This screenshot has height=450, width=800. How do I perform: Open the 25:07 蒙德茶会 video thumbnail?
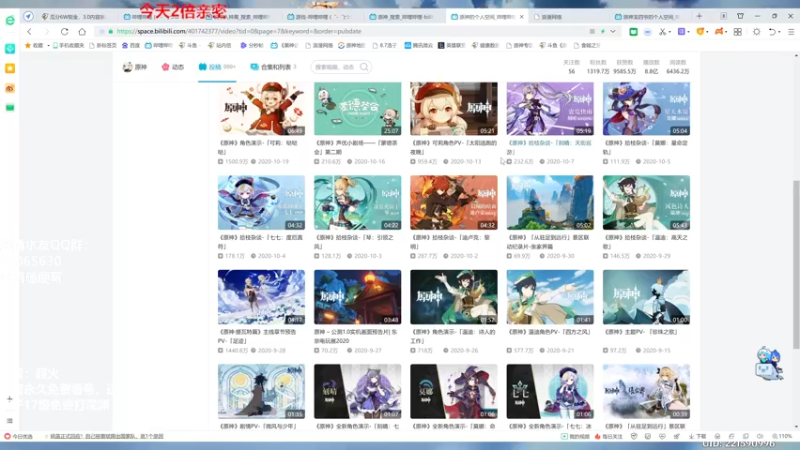[x=358, y=109]
